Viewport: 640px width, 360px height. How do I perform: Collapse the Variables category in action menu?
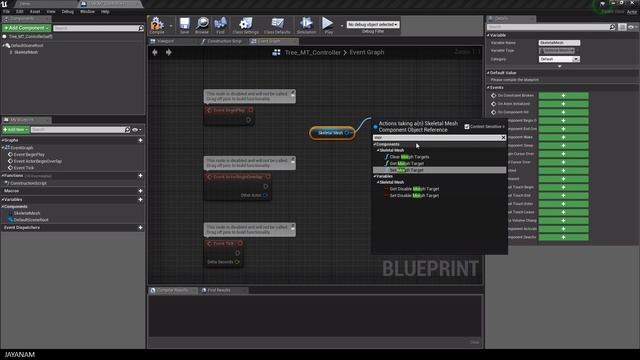point(374,176)
